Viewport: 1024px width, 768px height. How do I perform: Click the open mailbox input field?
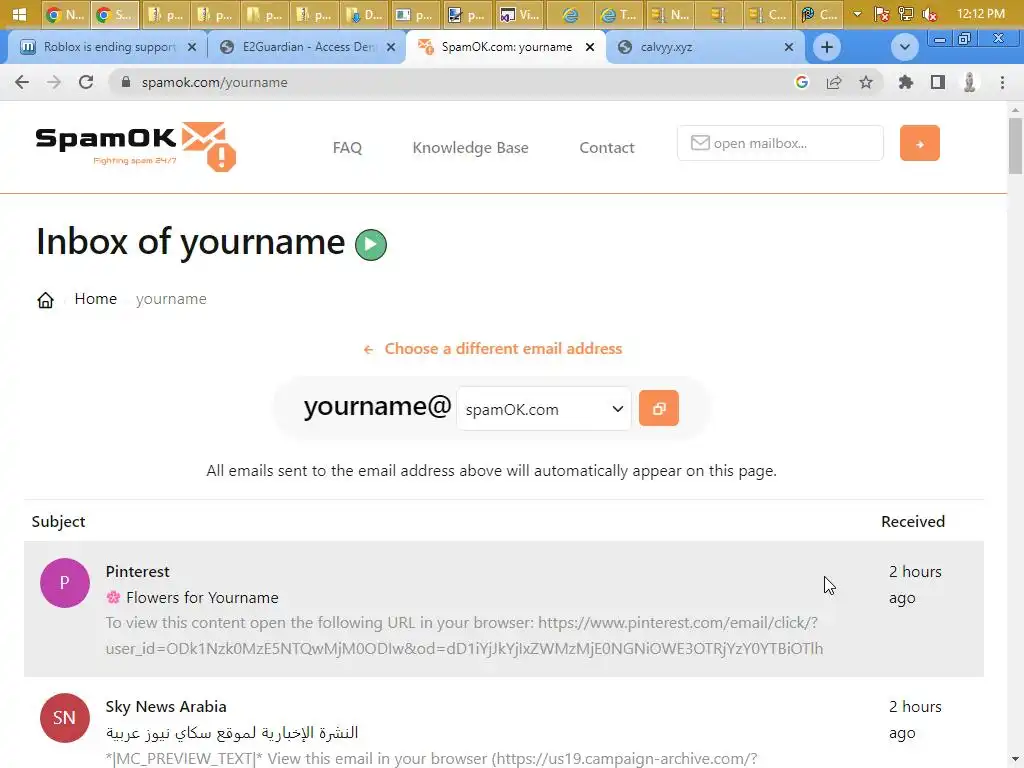[780, 143]
